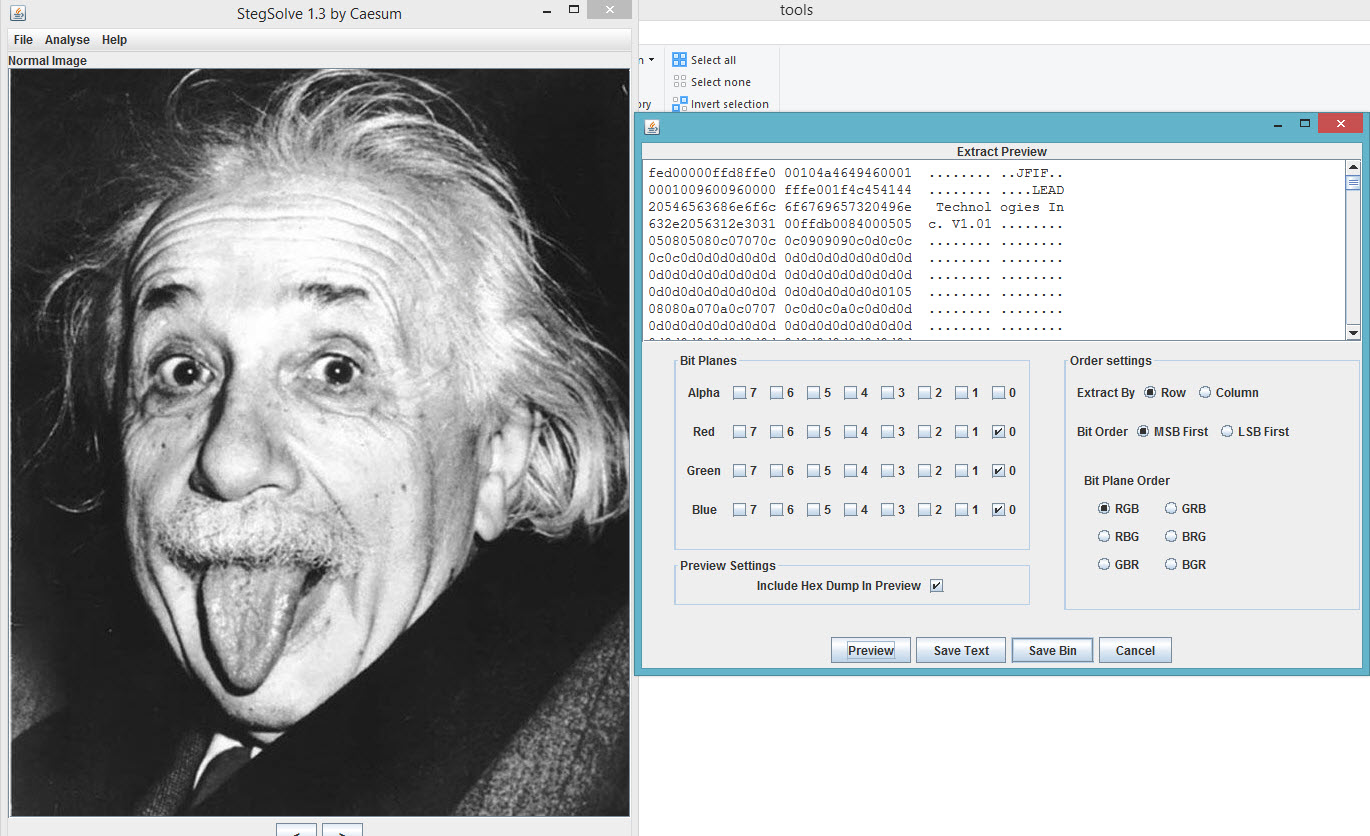Image resolution: width=1370 pixels, height=836 pixels.
Task: Click the Java icon in Extract Preview dialog title bar
Action: coord(652,127)
